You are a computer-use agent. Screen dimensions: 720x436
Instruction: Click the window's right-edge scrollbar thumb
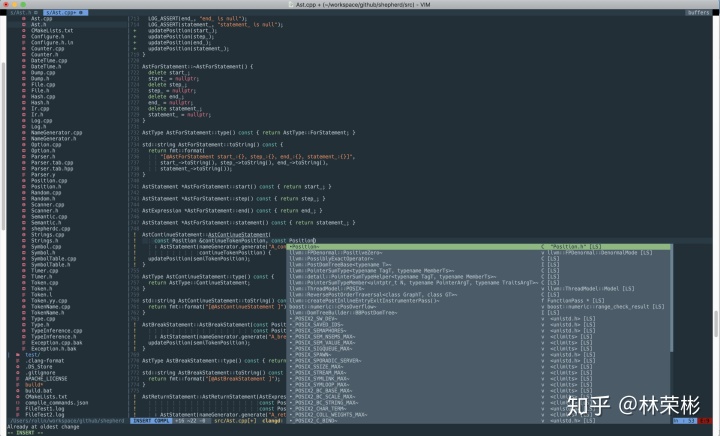[x=716, y=324]
